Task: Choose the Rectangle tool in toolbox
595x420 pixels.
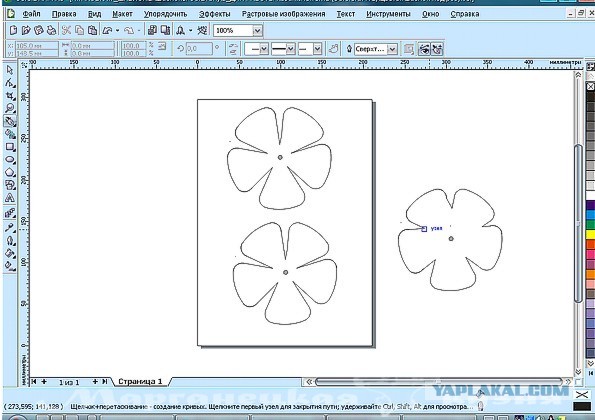Action: point(10,147)
